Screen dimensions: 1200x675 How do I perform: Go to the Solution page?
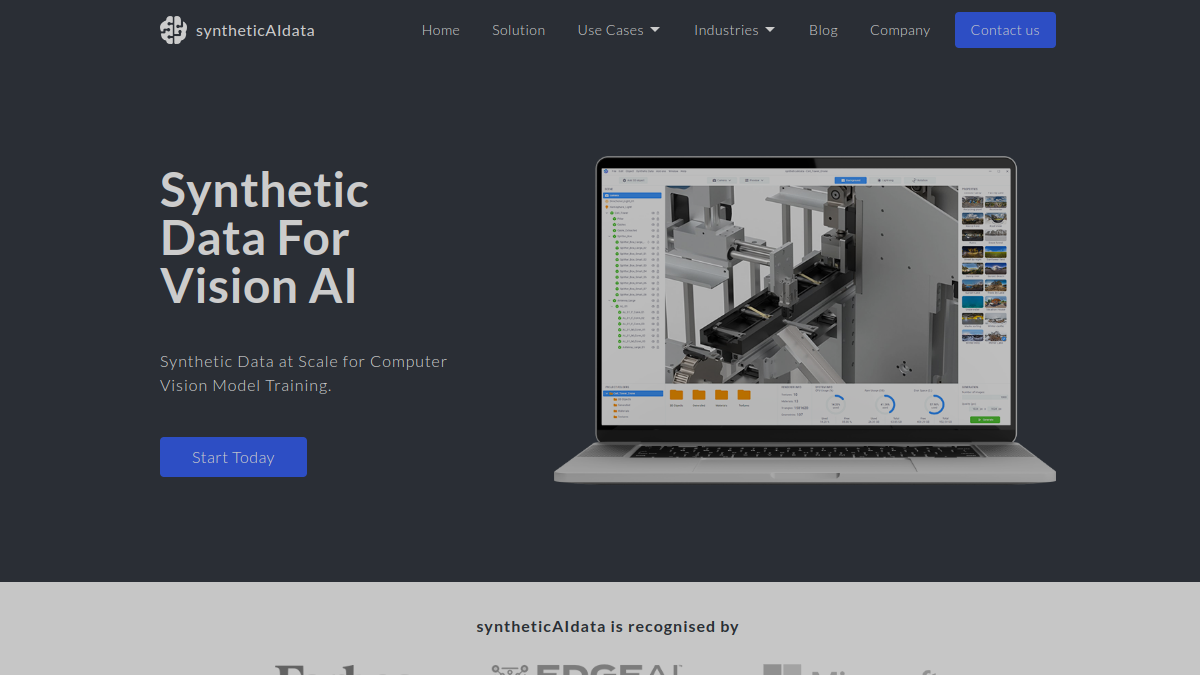click(518, 30)
